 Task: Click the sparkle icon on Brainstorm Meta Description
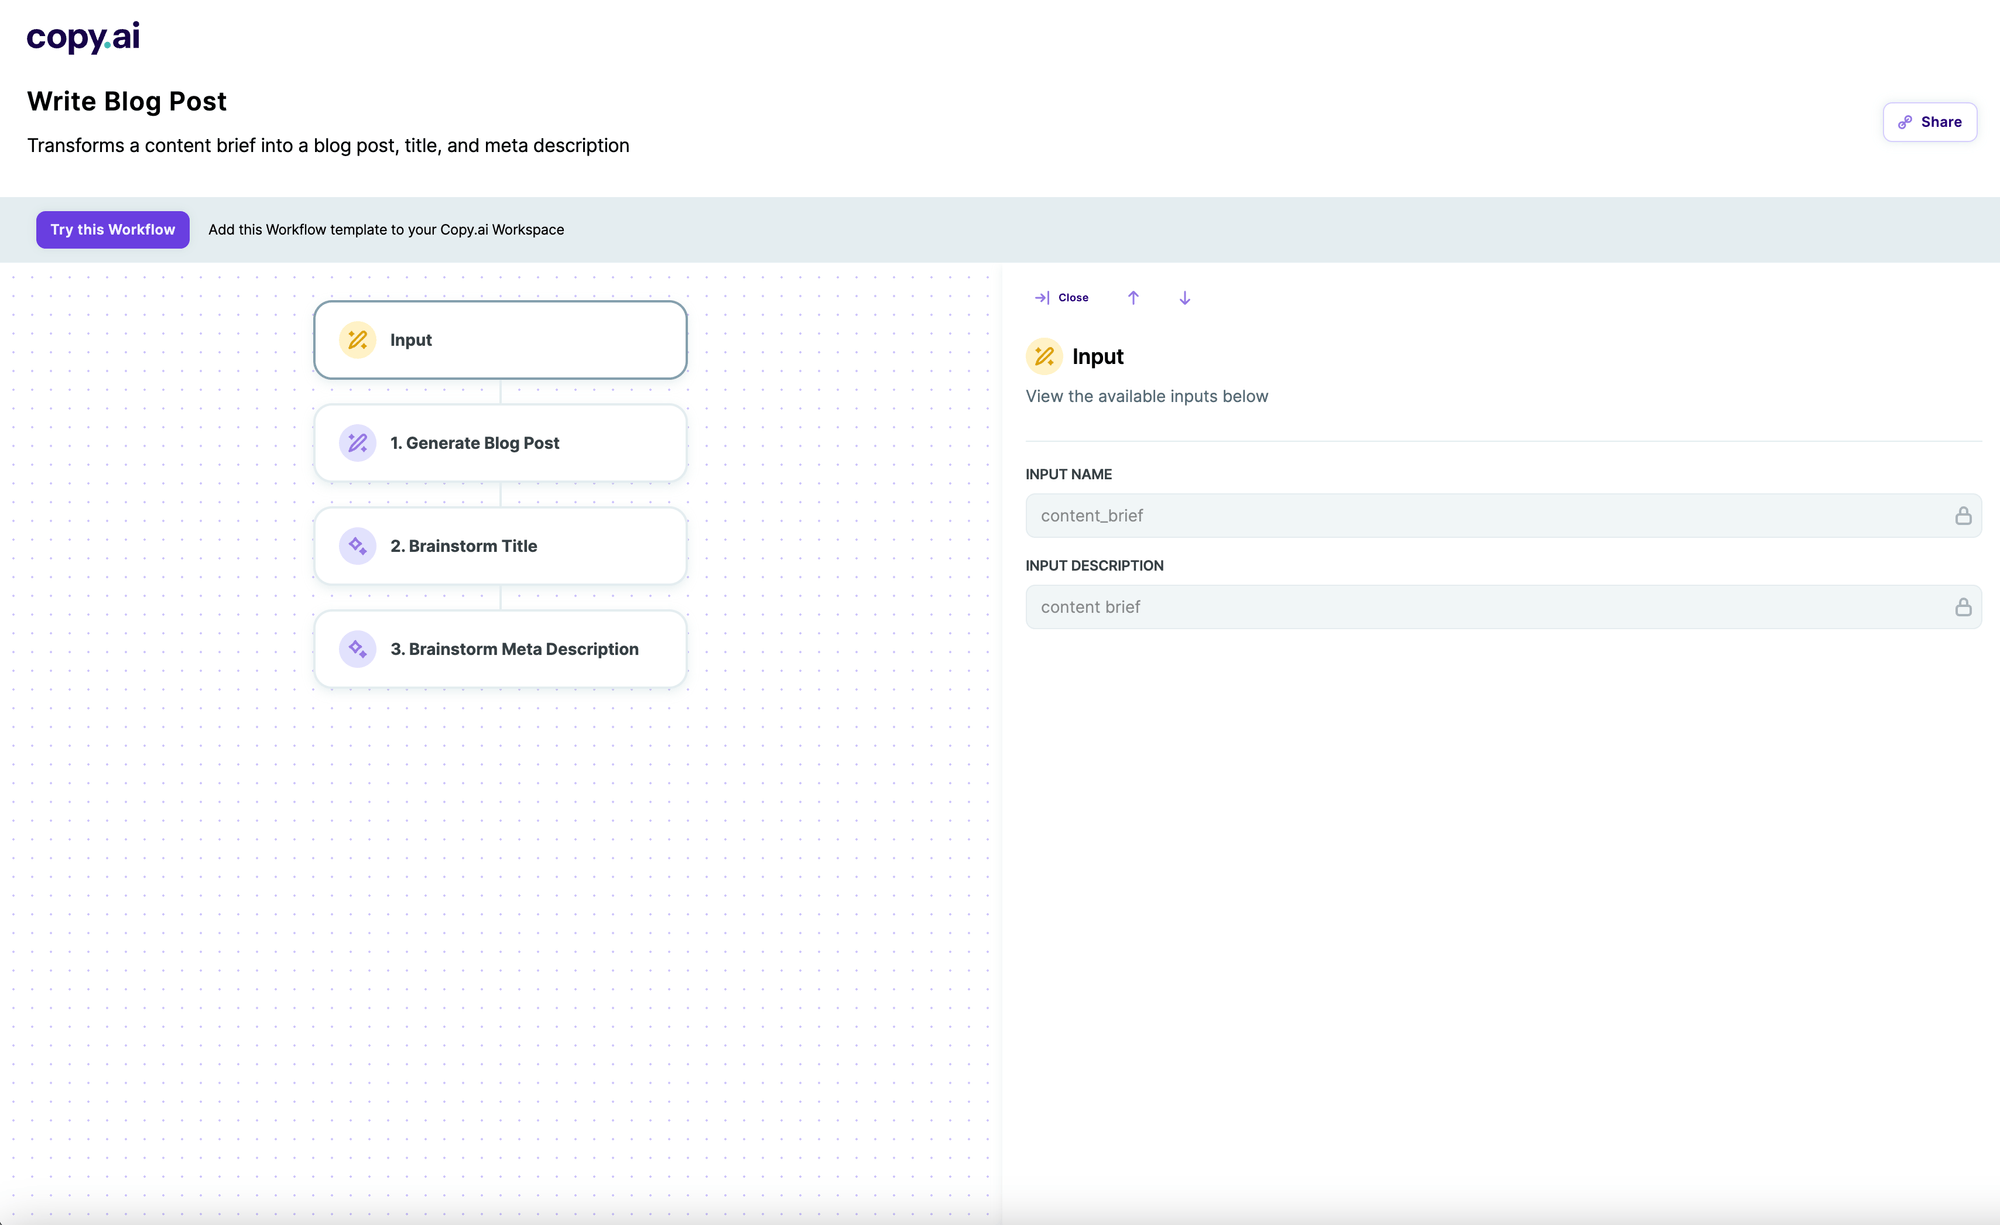(357, 648)
